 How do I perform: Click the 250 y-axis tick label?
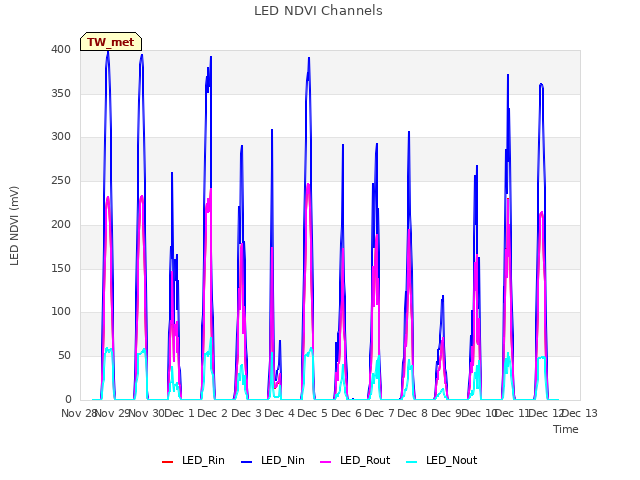61,180
